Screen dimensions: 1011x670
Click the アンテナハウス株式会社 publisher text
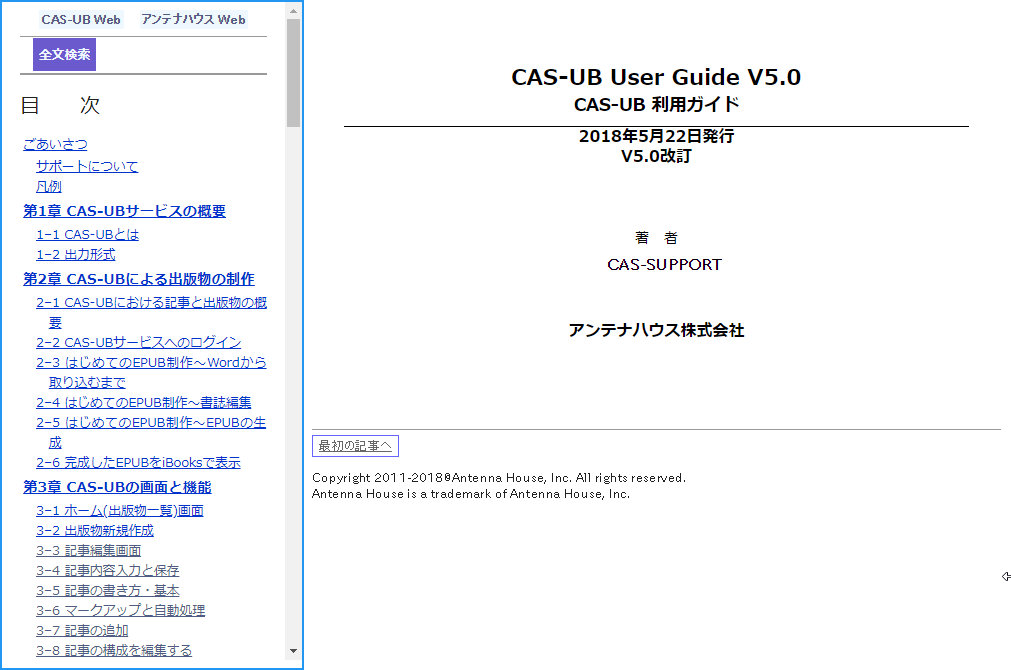tap(656, 330)
